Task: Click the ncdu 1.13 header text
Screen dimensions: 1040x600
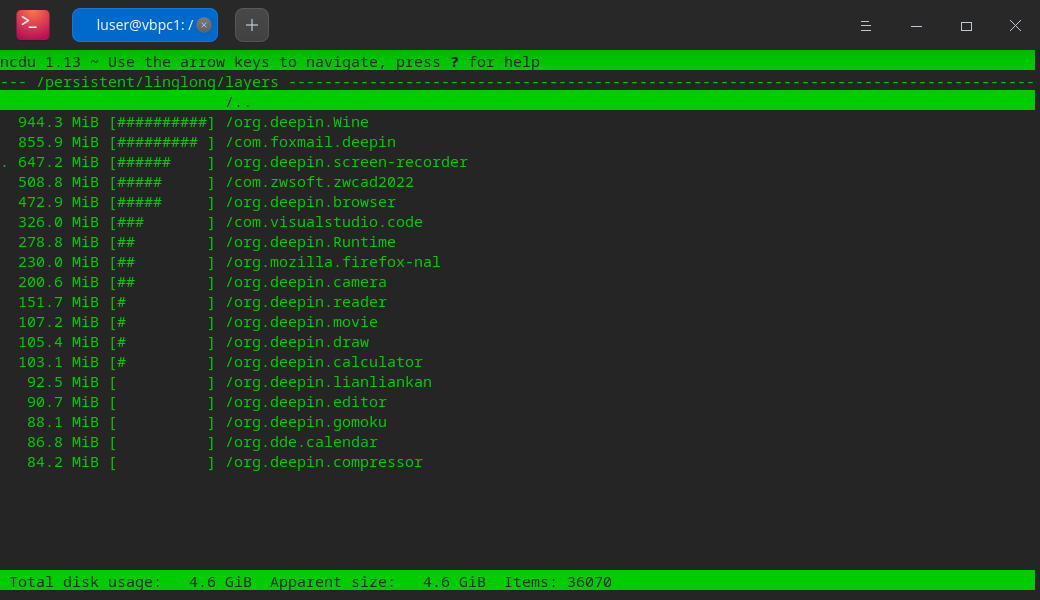Action: click(x=40, y=62)
